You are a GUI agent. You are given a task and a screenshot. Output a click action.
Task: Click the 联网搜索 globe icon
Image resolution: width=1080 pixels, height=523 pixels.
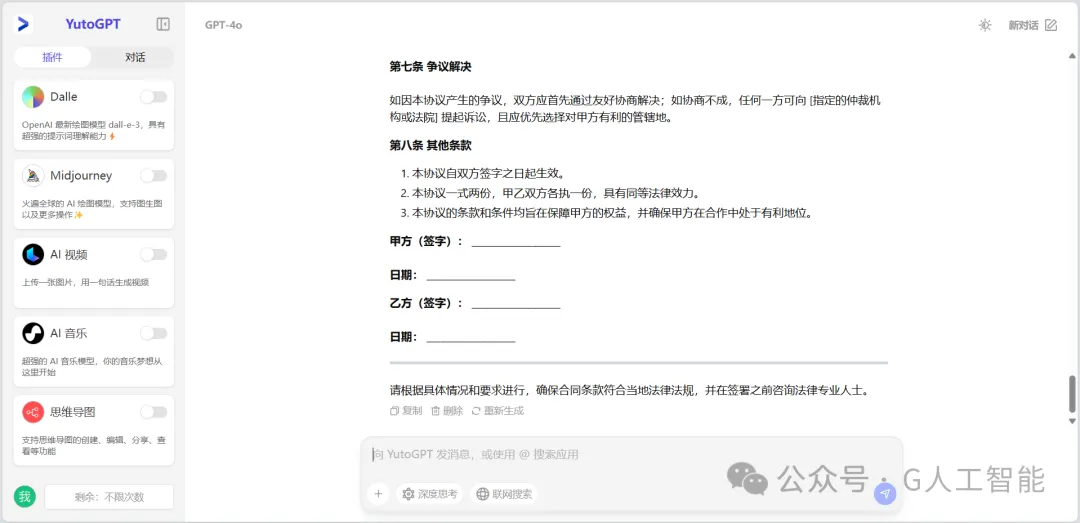click(483, 494)
